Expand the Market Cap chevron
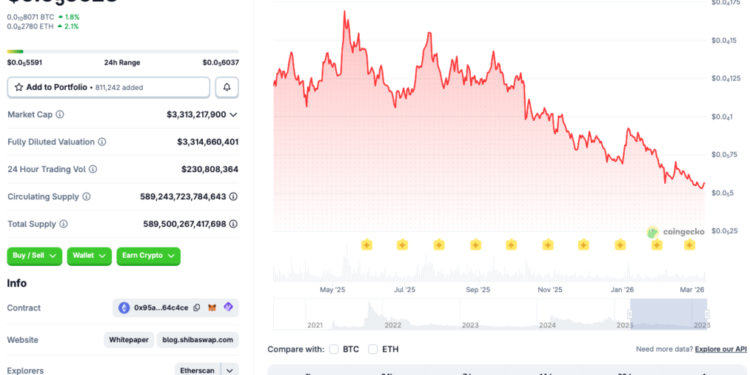This screenshot has height=375, width=750. point(233,115)
